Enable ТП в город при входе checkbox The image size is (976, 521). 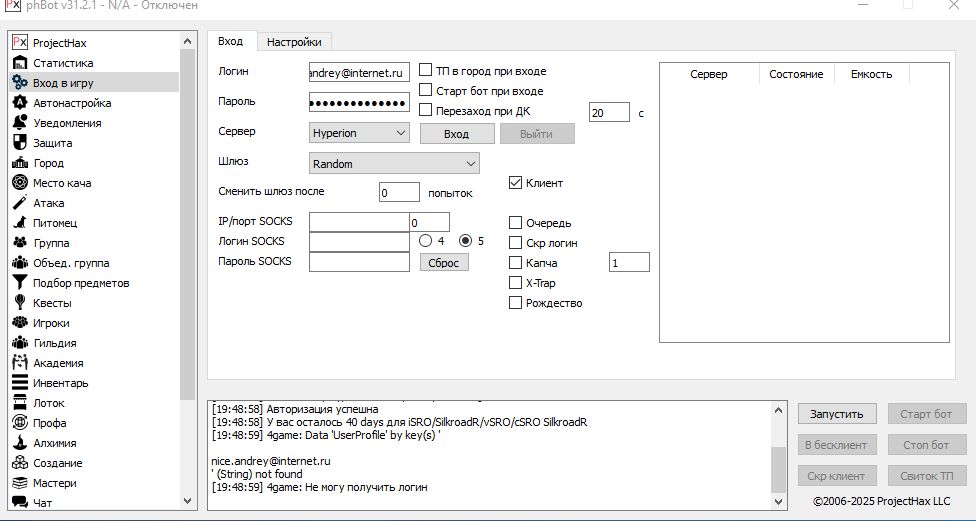click(426, 71)
